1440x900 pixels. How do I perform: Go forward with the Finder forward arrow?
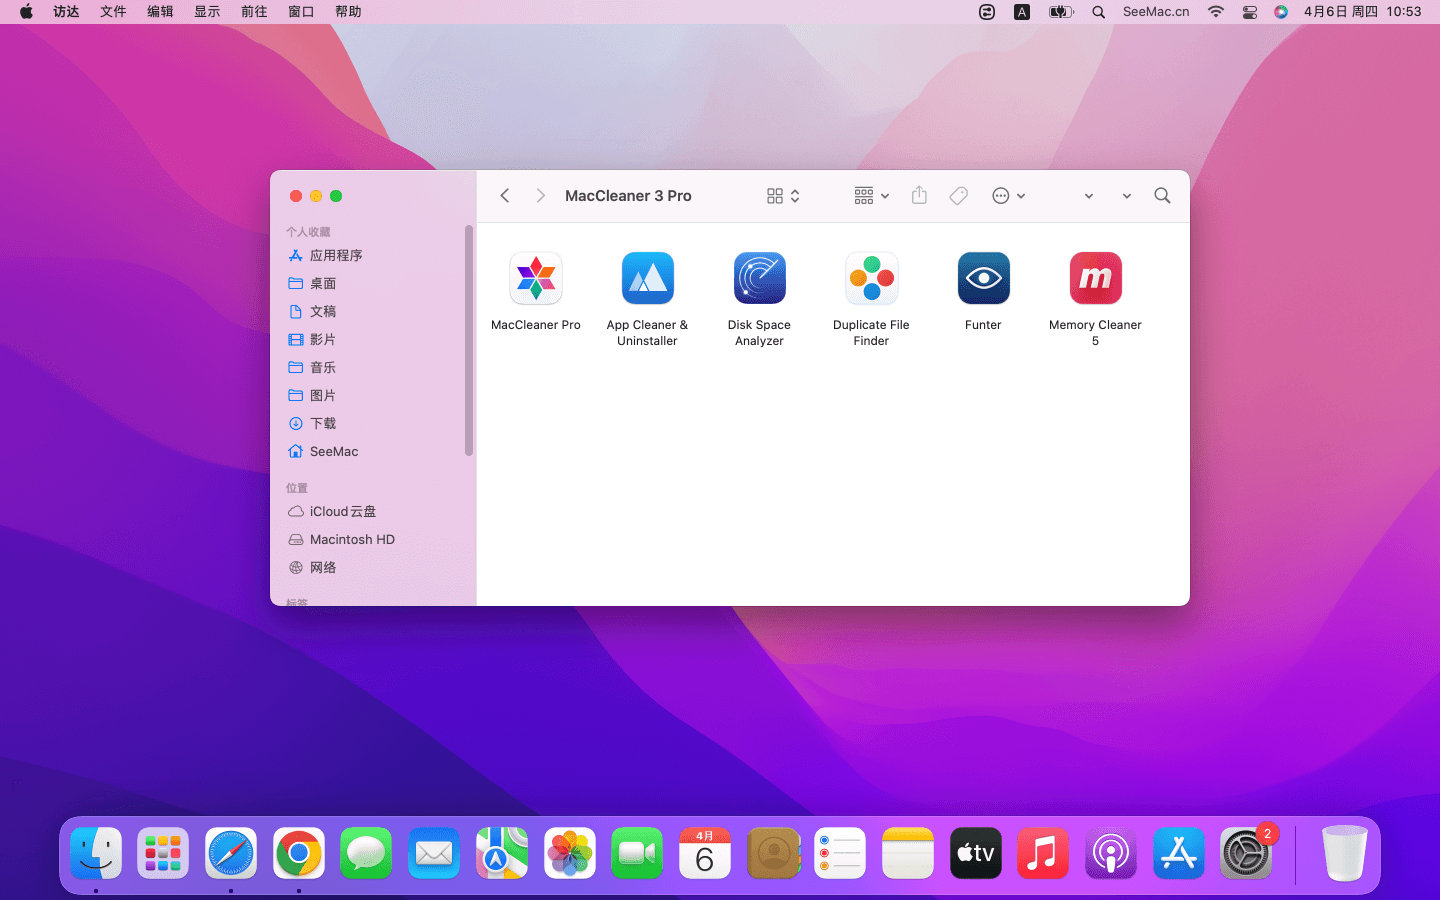point(540,196)
